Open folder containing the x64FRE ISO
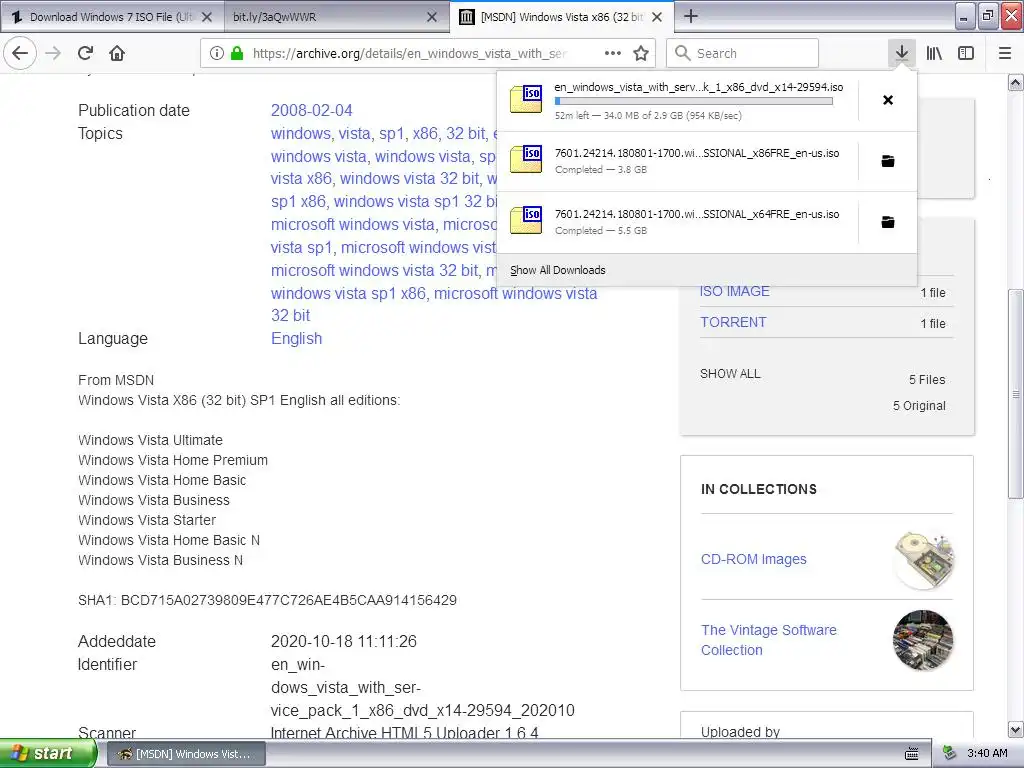Image resolution: width=1024 pixels, height=768 pixels. (888, 222)
